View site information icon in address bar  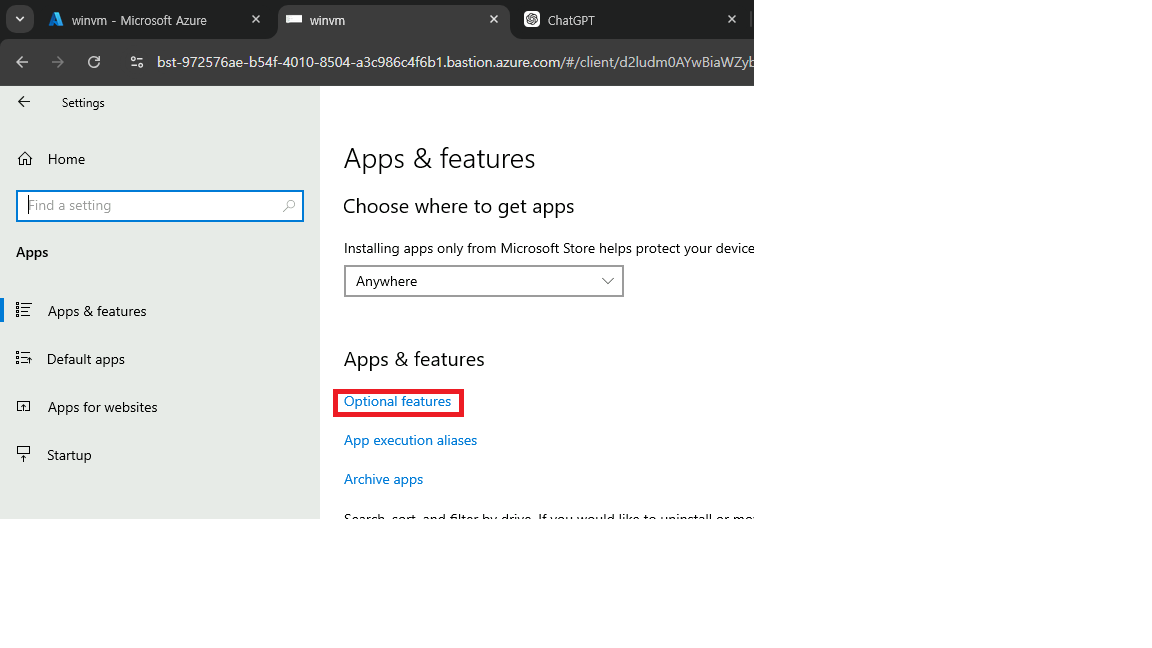click(137, 62)
